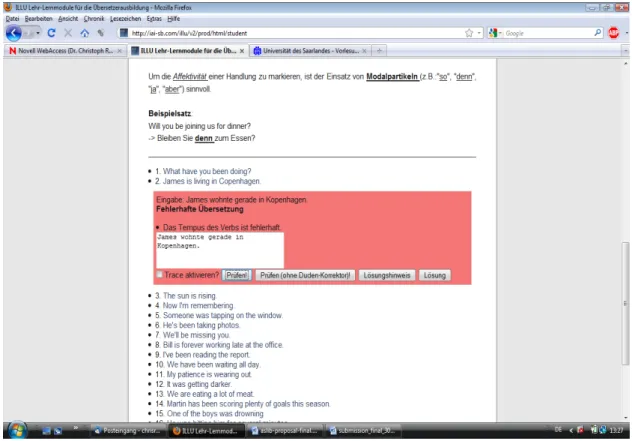Open the Extras menu
The image size is (632, 441).
154,19
